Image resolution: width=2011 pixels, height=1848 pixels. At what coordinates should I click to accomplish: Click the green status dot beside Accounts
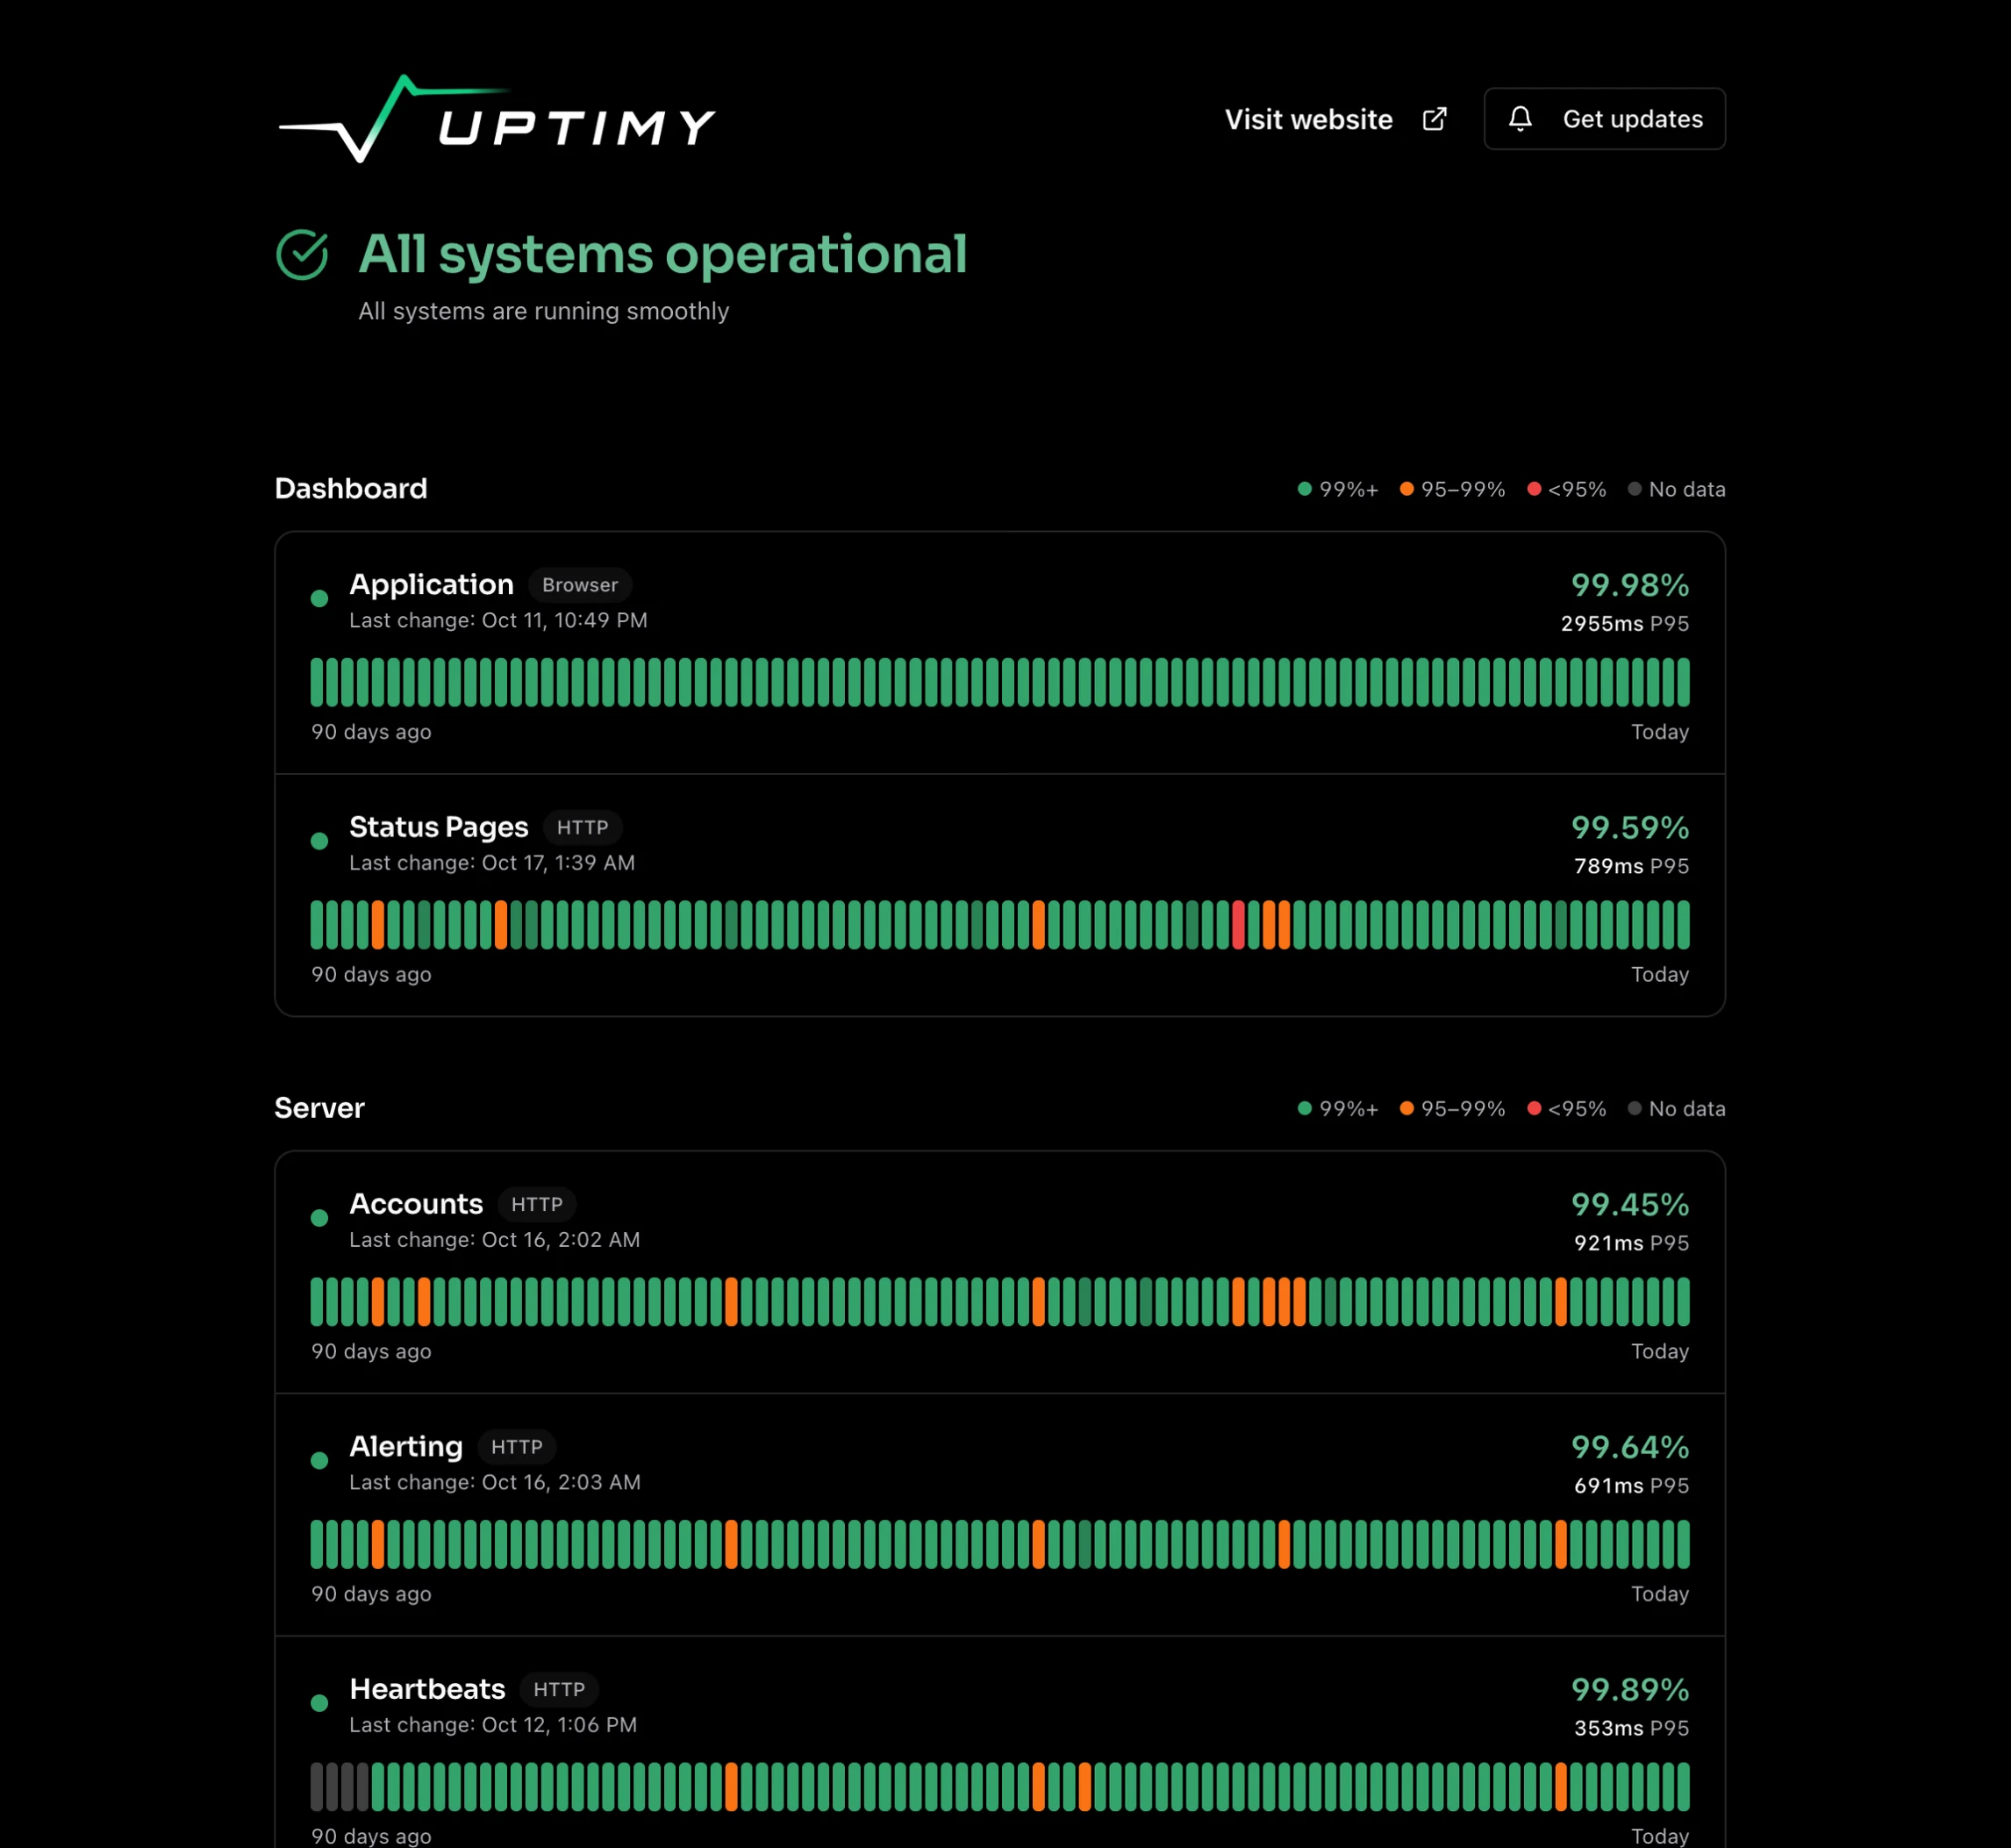tap(319, 1218)
